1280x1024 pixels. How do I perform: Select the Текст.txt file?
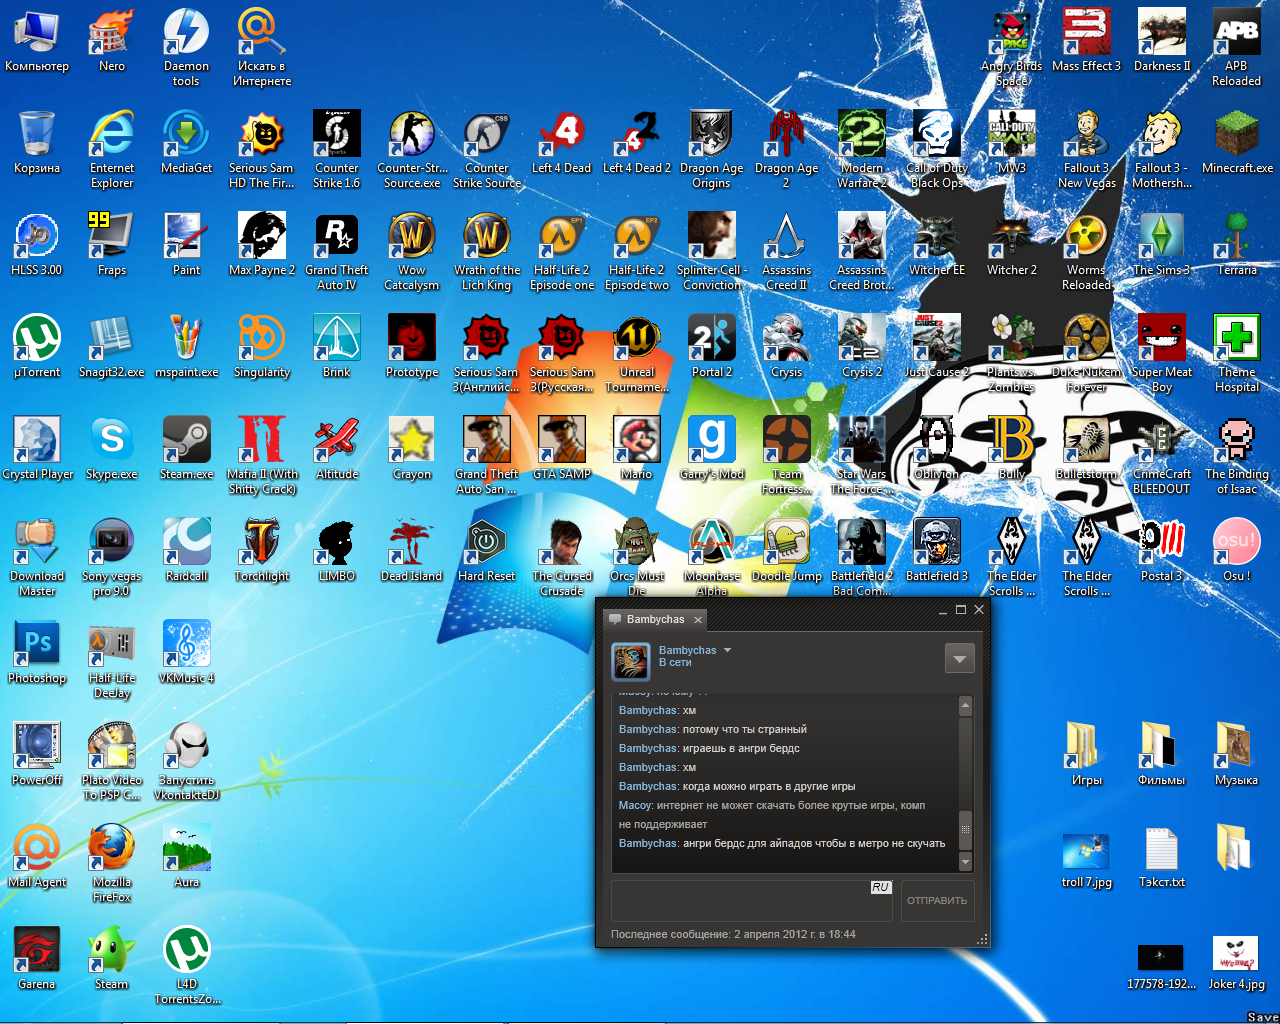(1162, 856)
